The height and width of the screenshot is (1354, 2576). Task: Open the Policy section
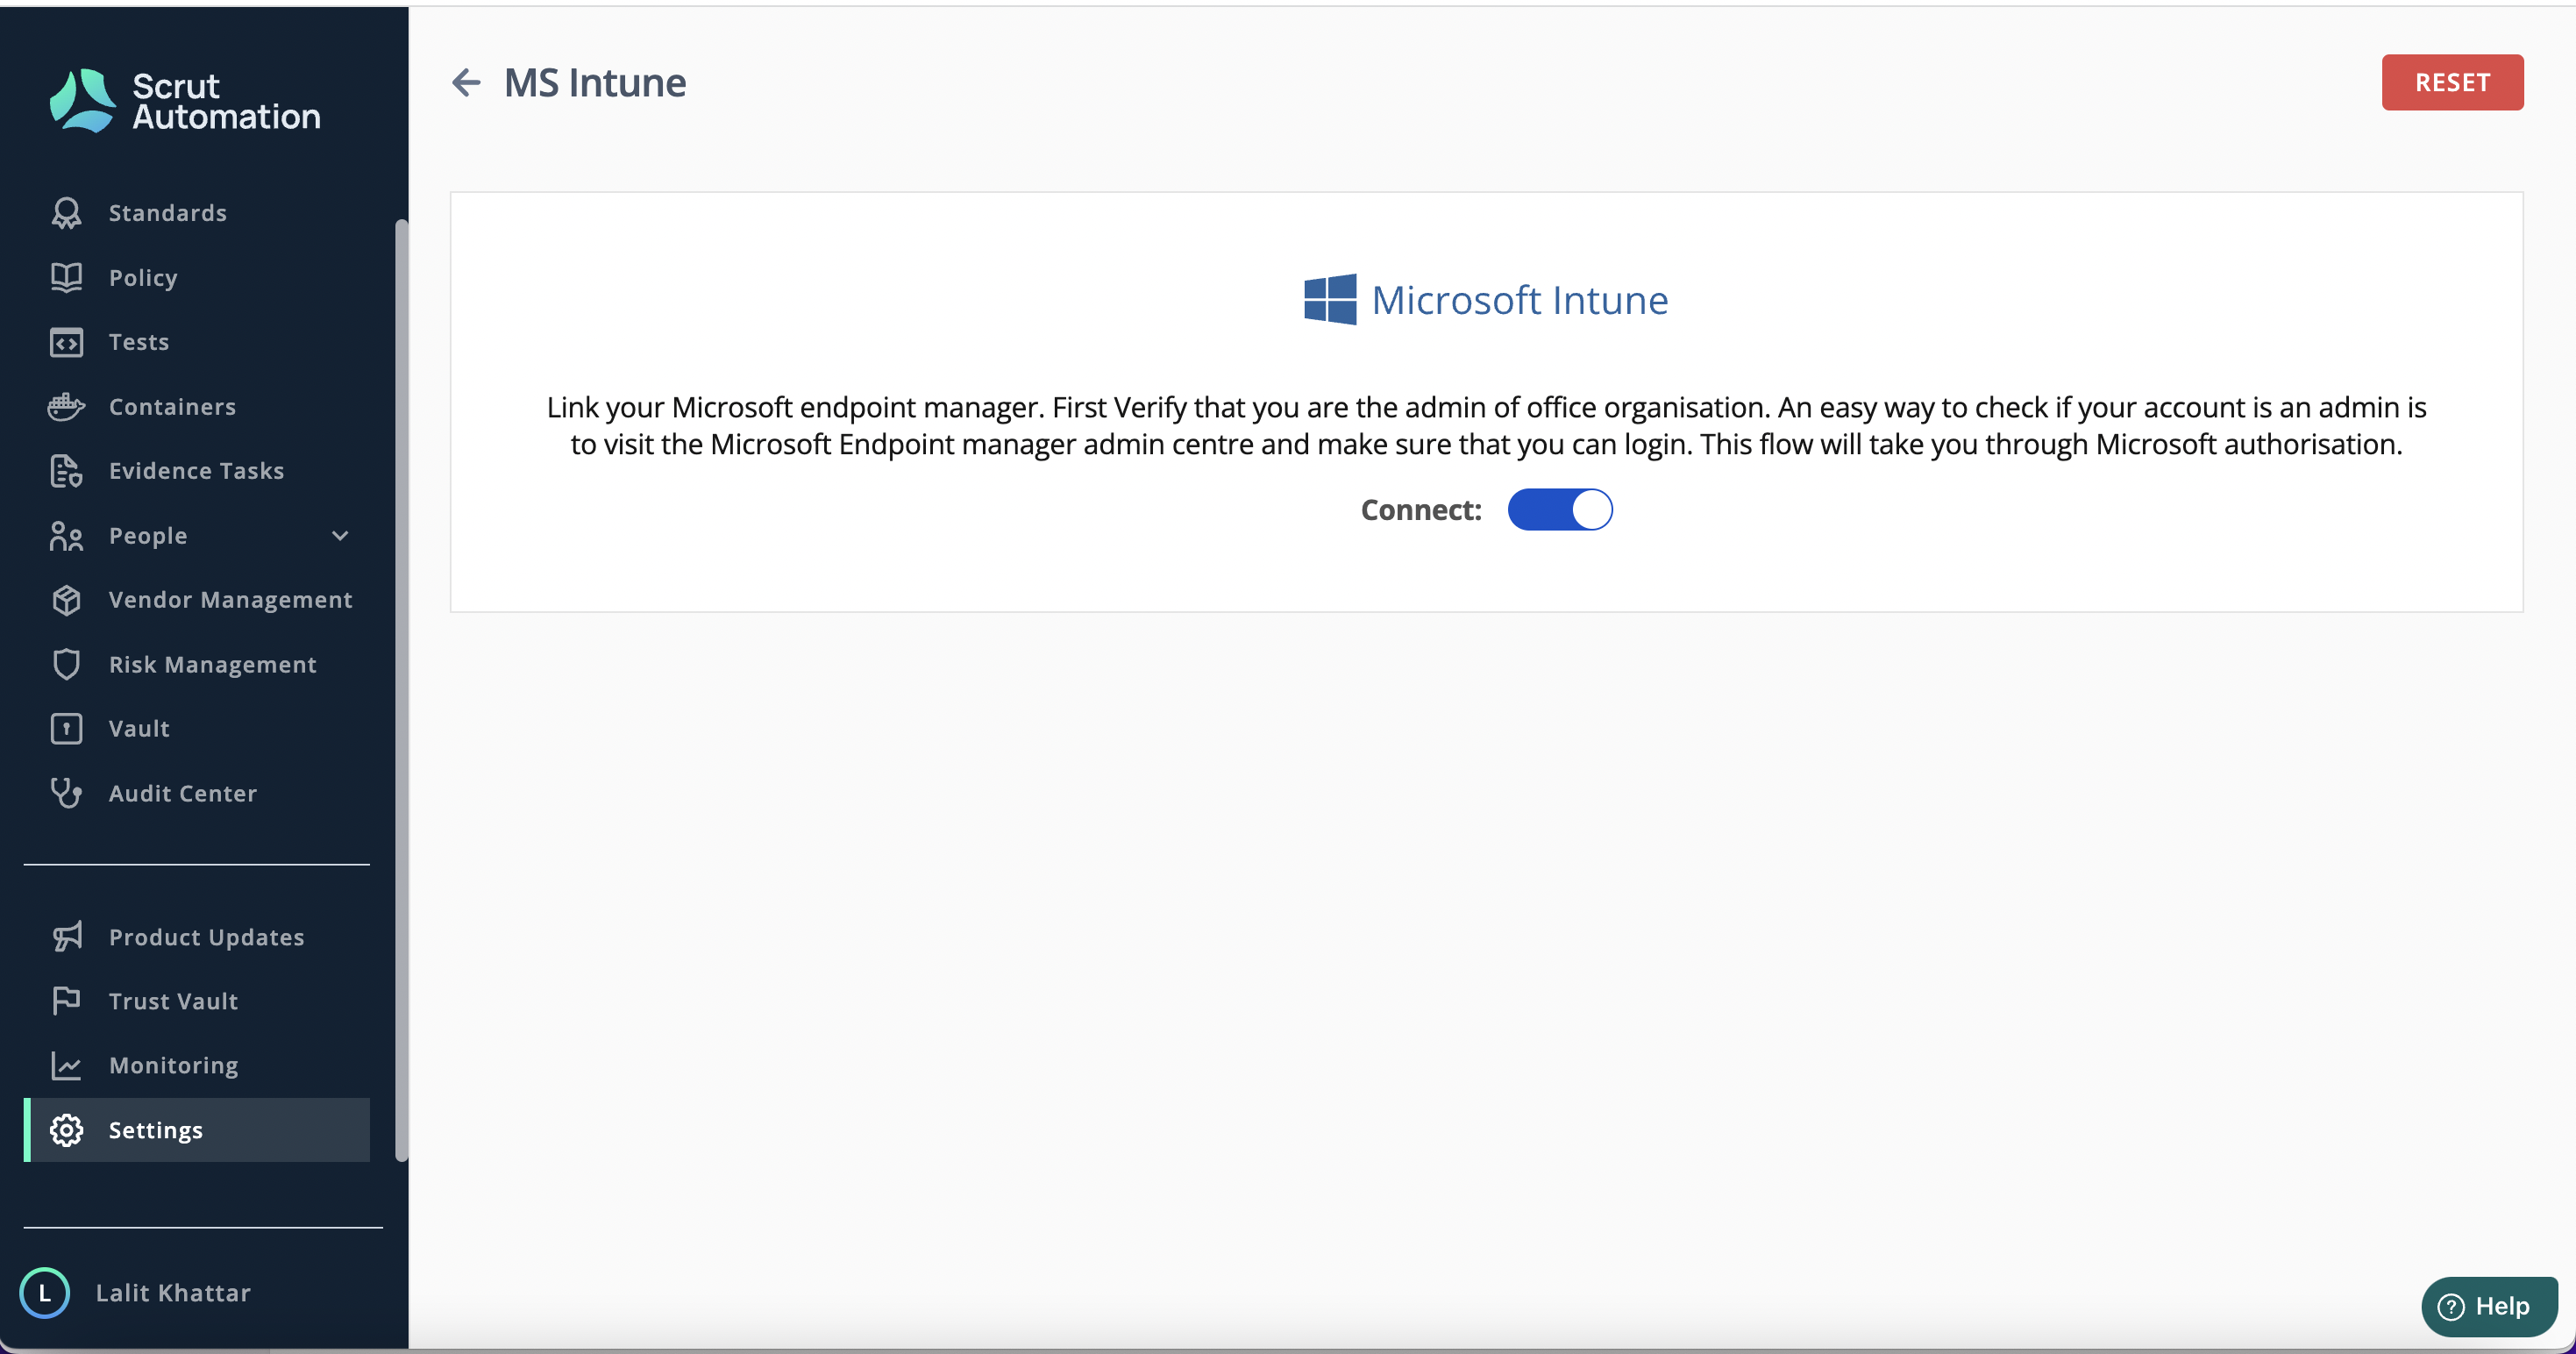143,277
